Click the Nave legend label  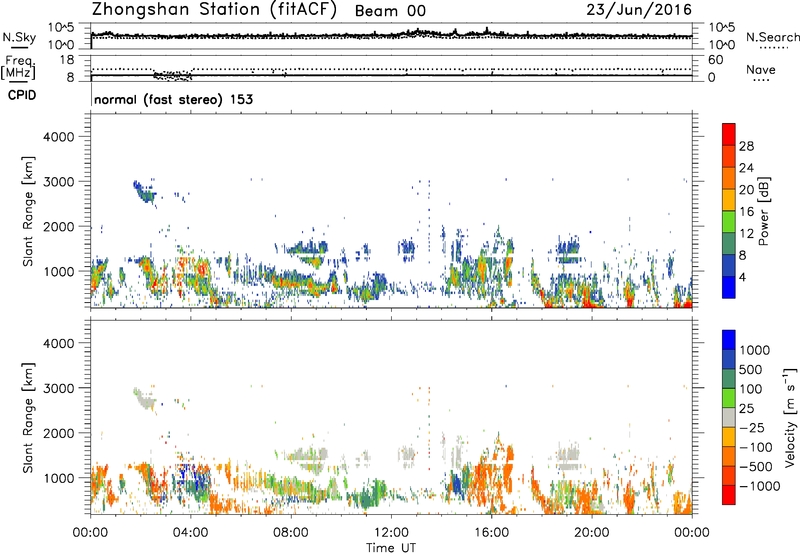[761, 69]
